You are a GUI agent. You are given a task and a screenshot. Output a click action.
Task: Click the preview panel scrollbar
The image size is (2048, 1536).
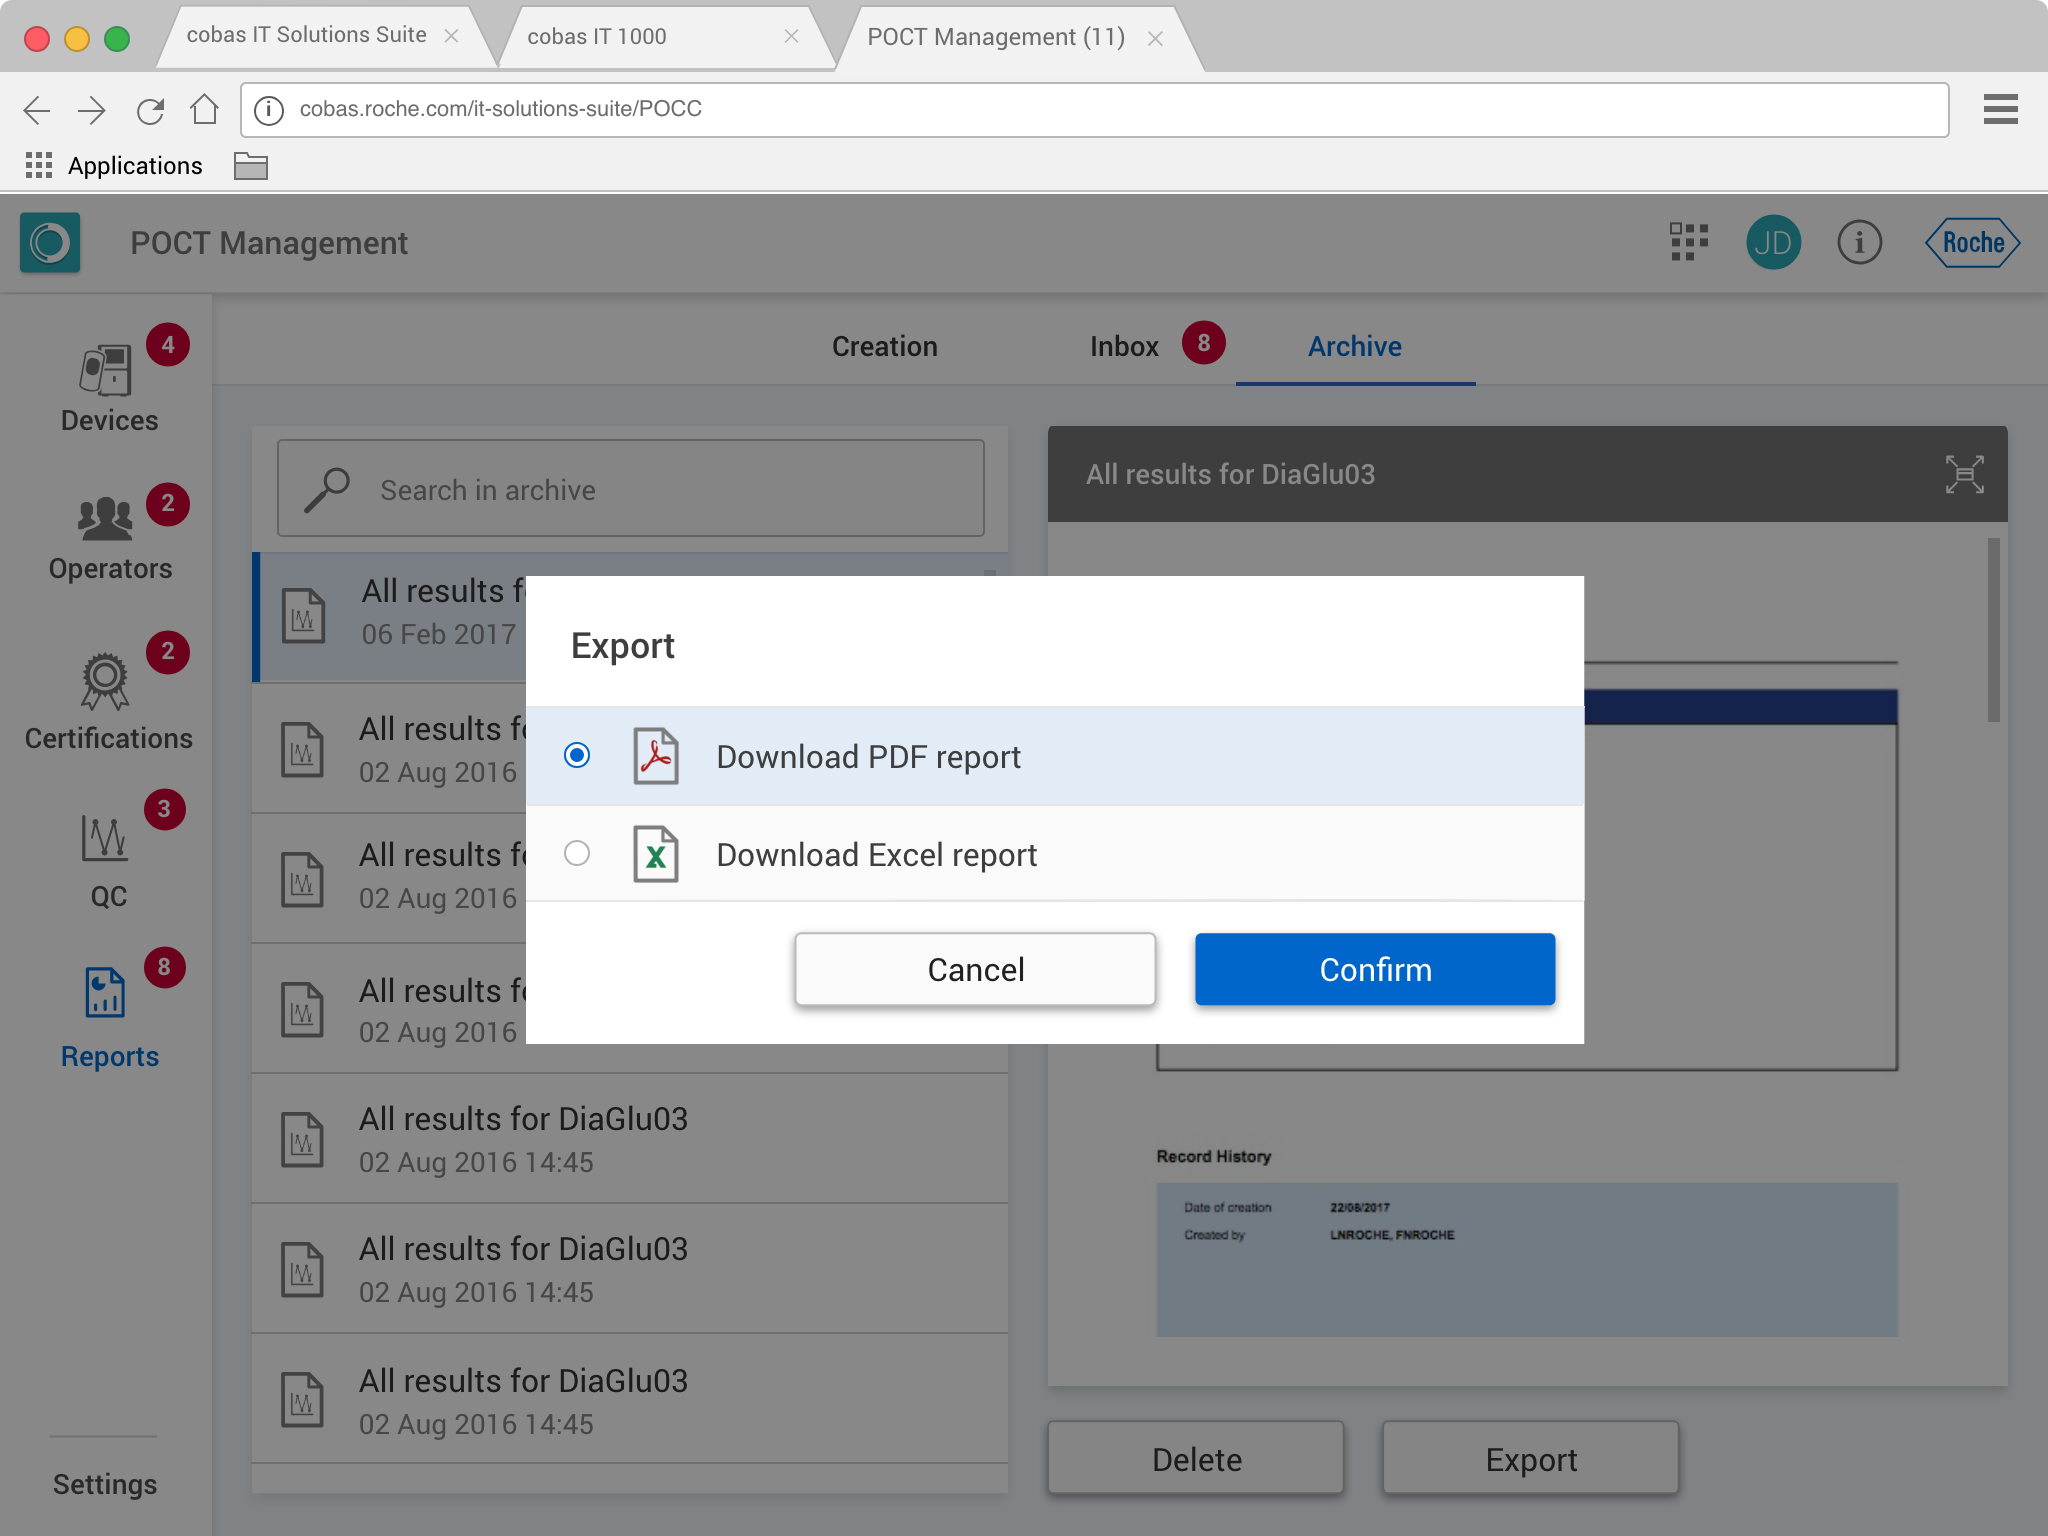tap(1993, 630)
